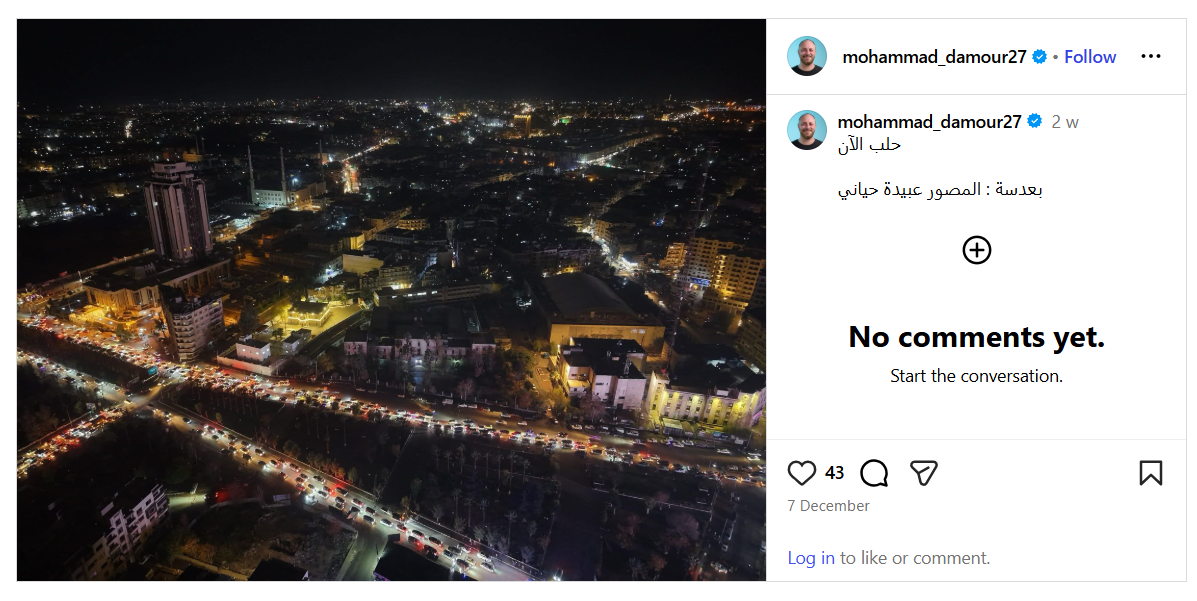This screenshot has height=601, width=1197.
Task: Load more comments with plus circle
Action: click(976, 250)
